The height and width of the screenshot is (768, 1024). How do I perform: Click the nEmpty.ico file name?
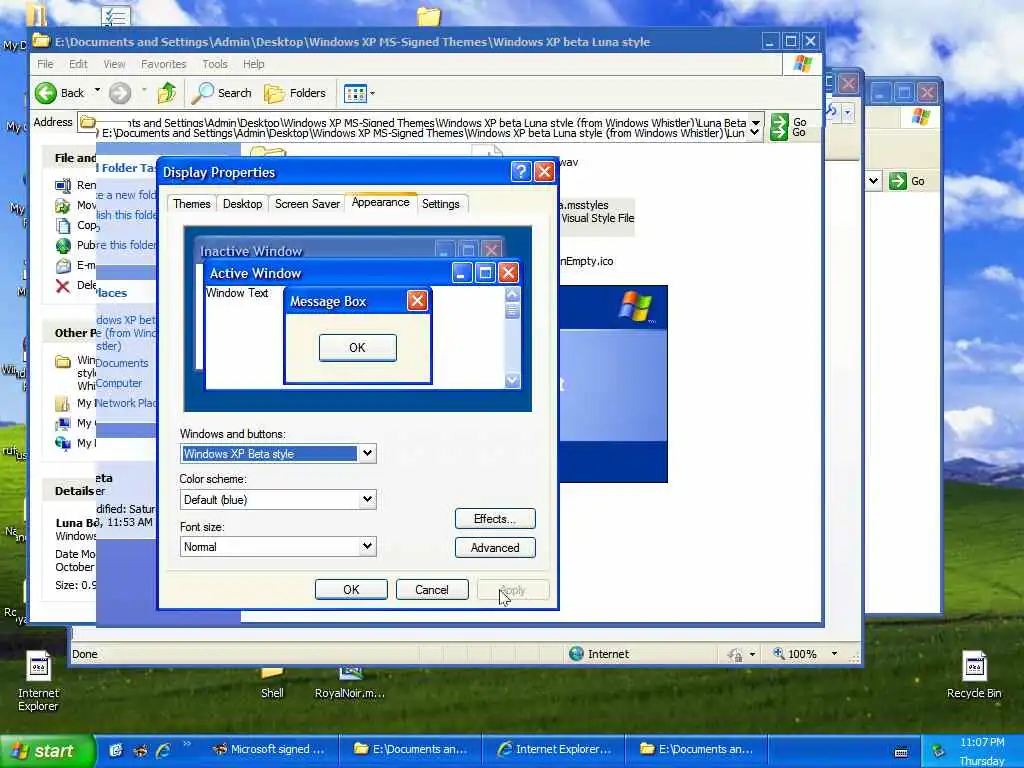point(586,261)
